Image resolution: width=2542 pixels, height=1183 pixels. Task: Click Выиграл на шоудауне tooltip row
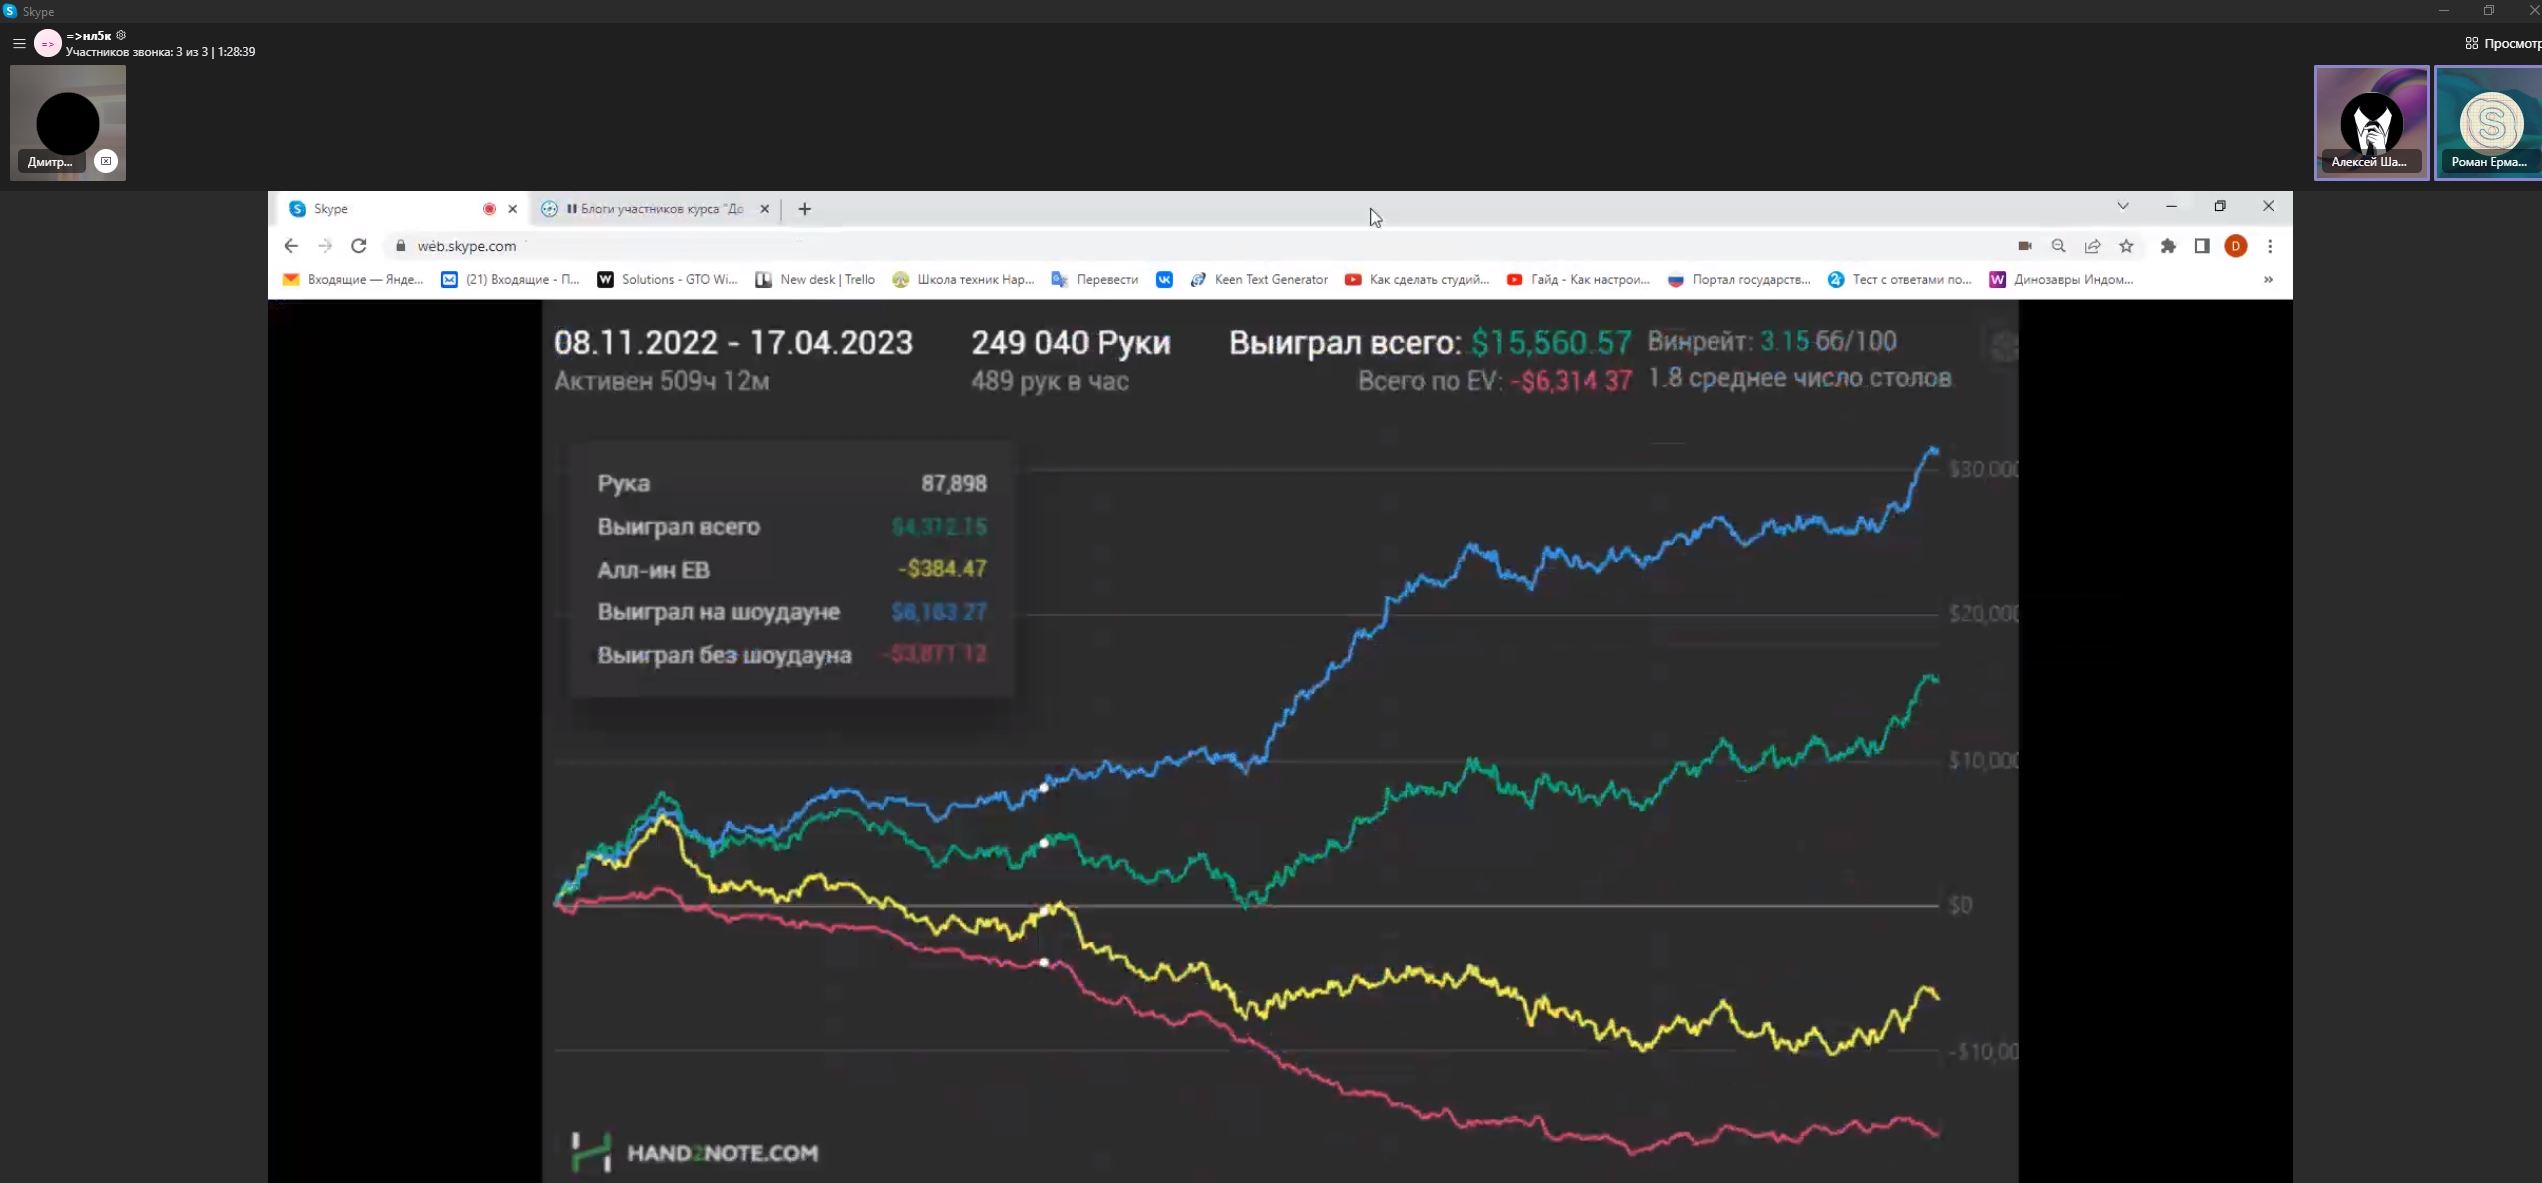click(792, 612)
